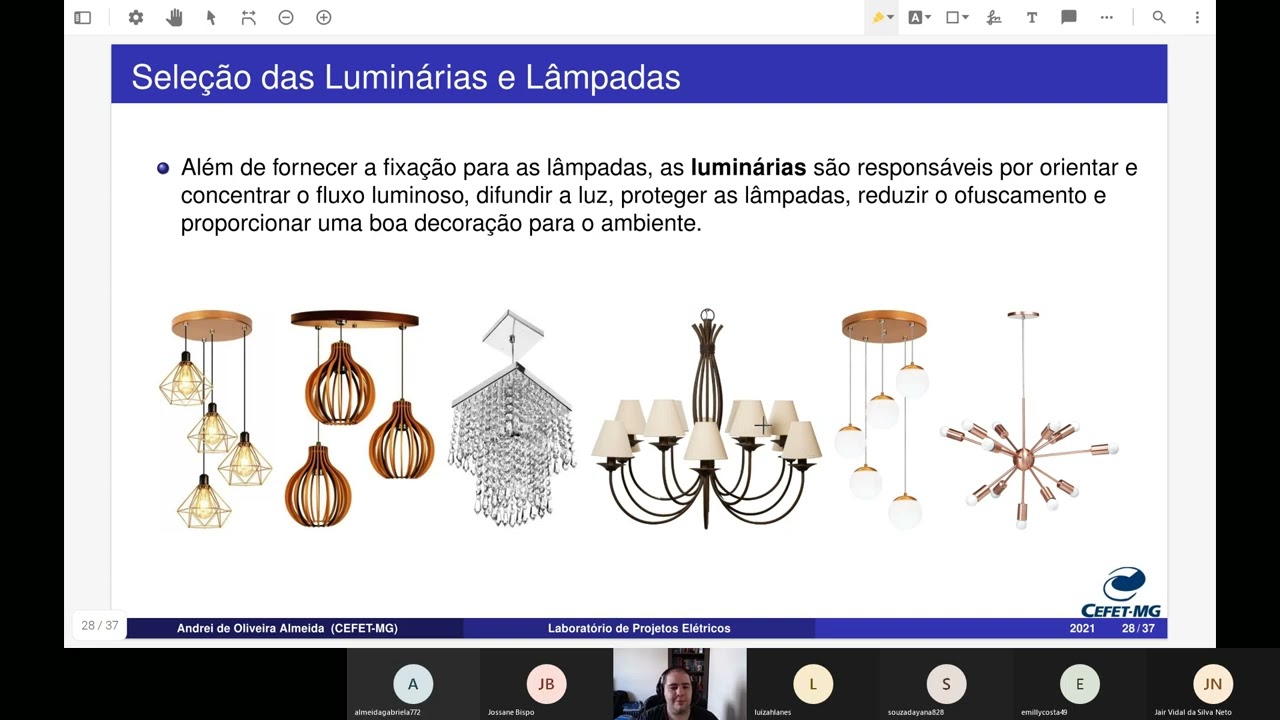This screenshot has width=1280, height=720.
Task: Select the yellow highlighter tool
Action: pos(878,17)
